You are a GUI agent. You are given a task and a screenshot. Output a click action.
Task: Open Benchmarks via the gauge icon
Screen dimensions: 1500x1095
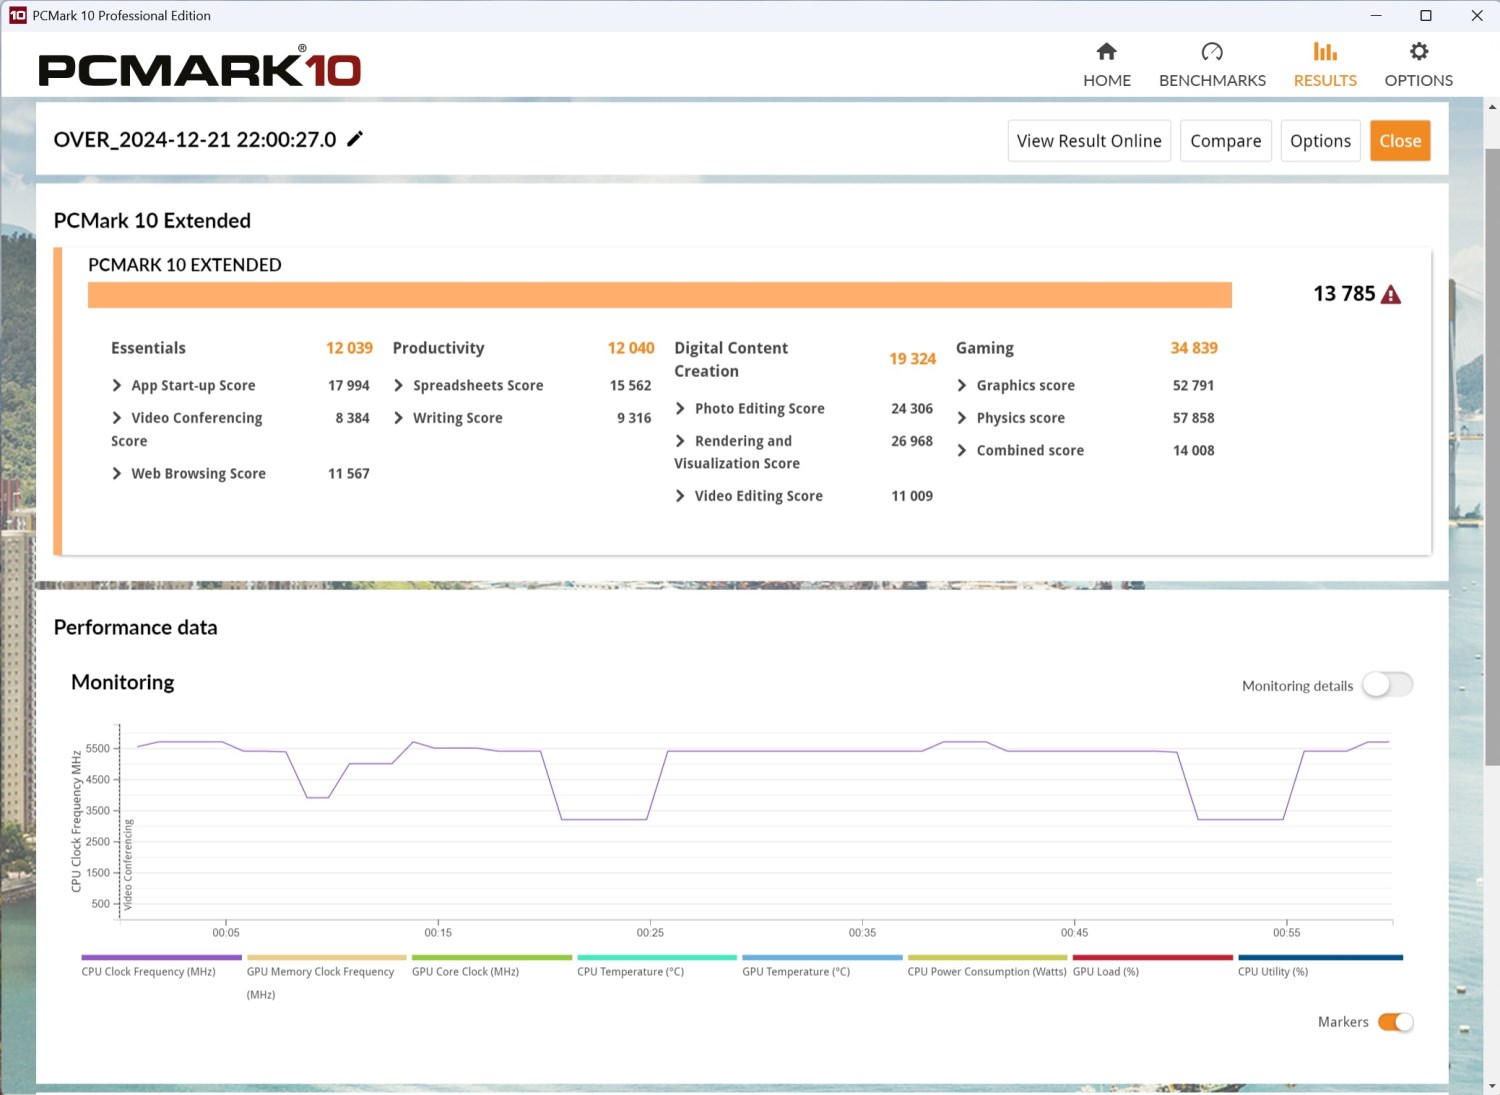tap(1212, 52)
